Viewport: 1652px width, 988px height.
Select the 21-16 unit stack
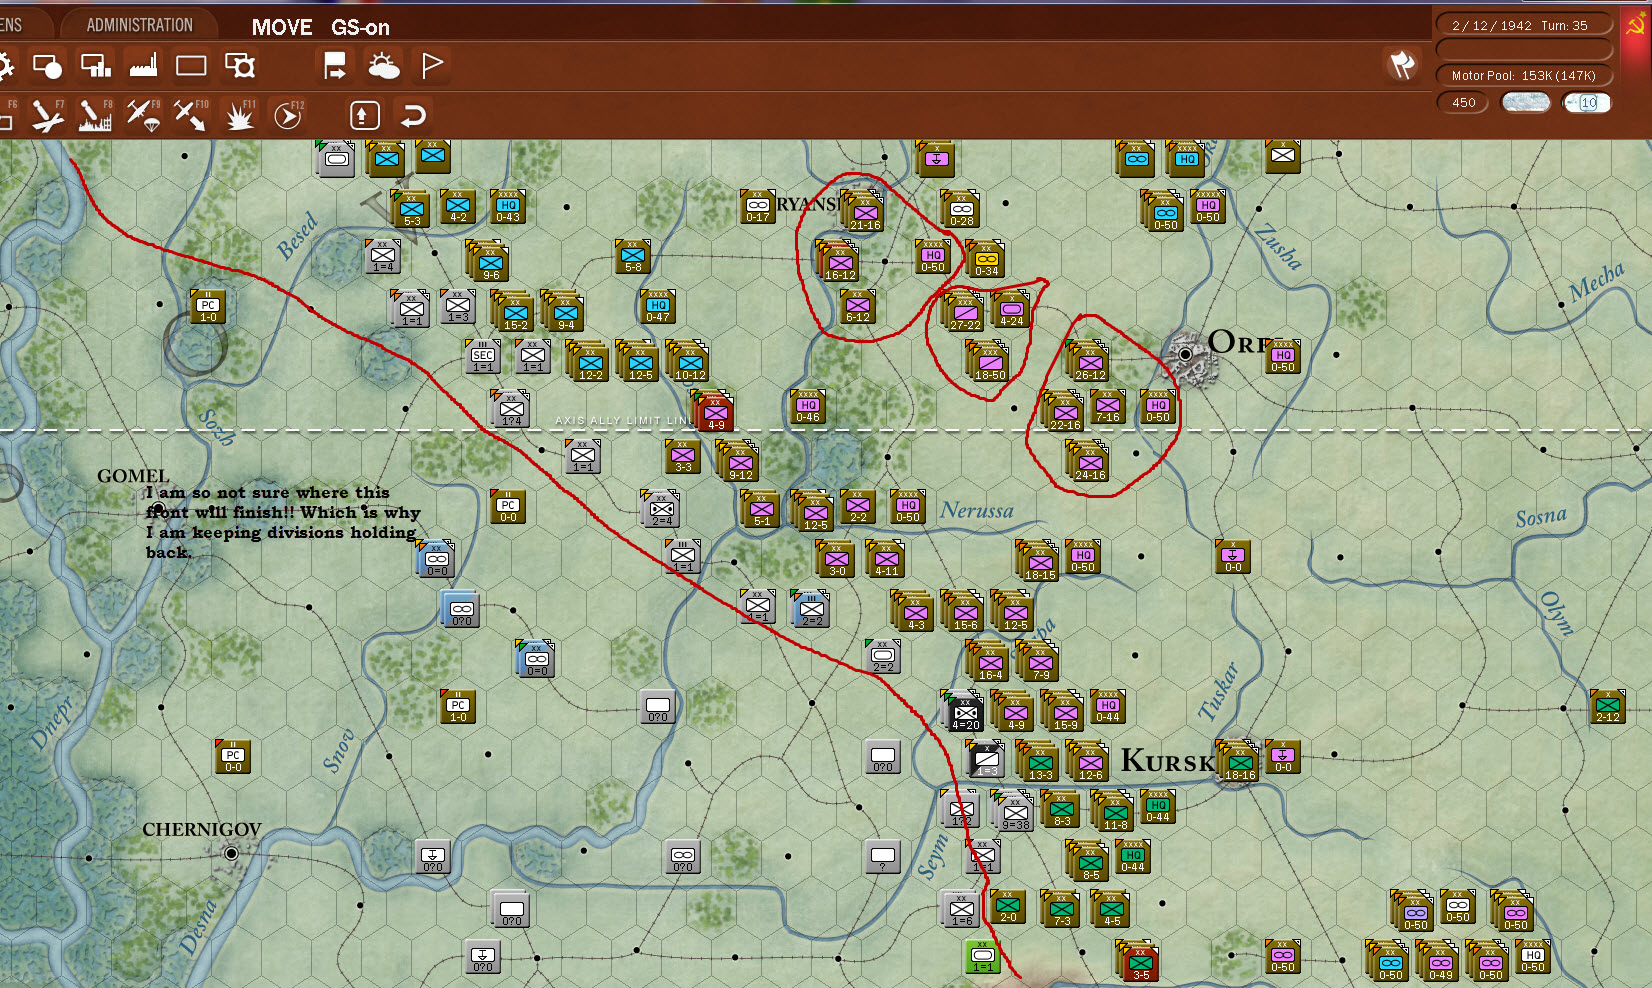click(864, 211)
